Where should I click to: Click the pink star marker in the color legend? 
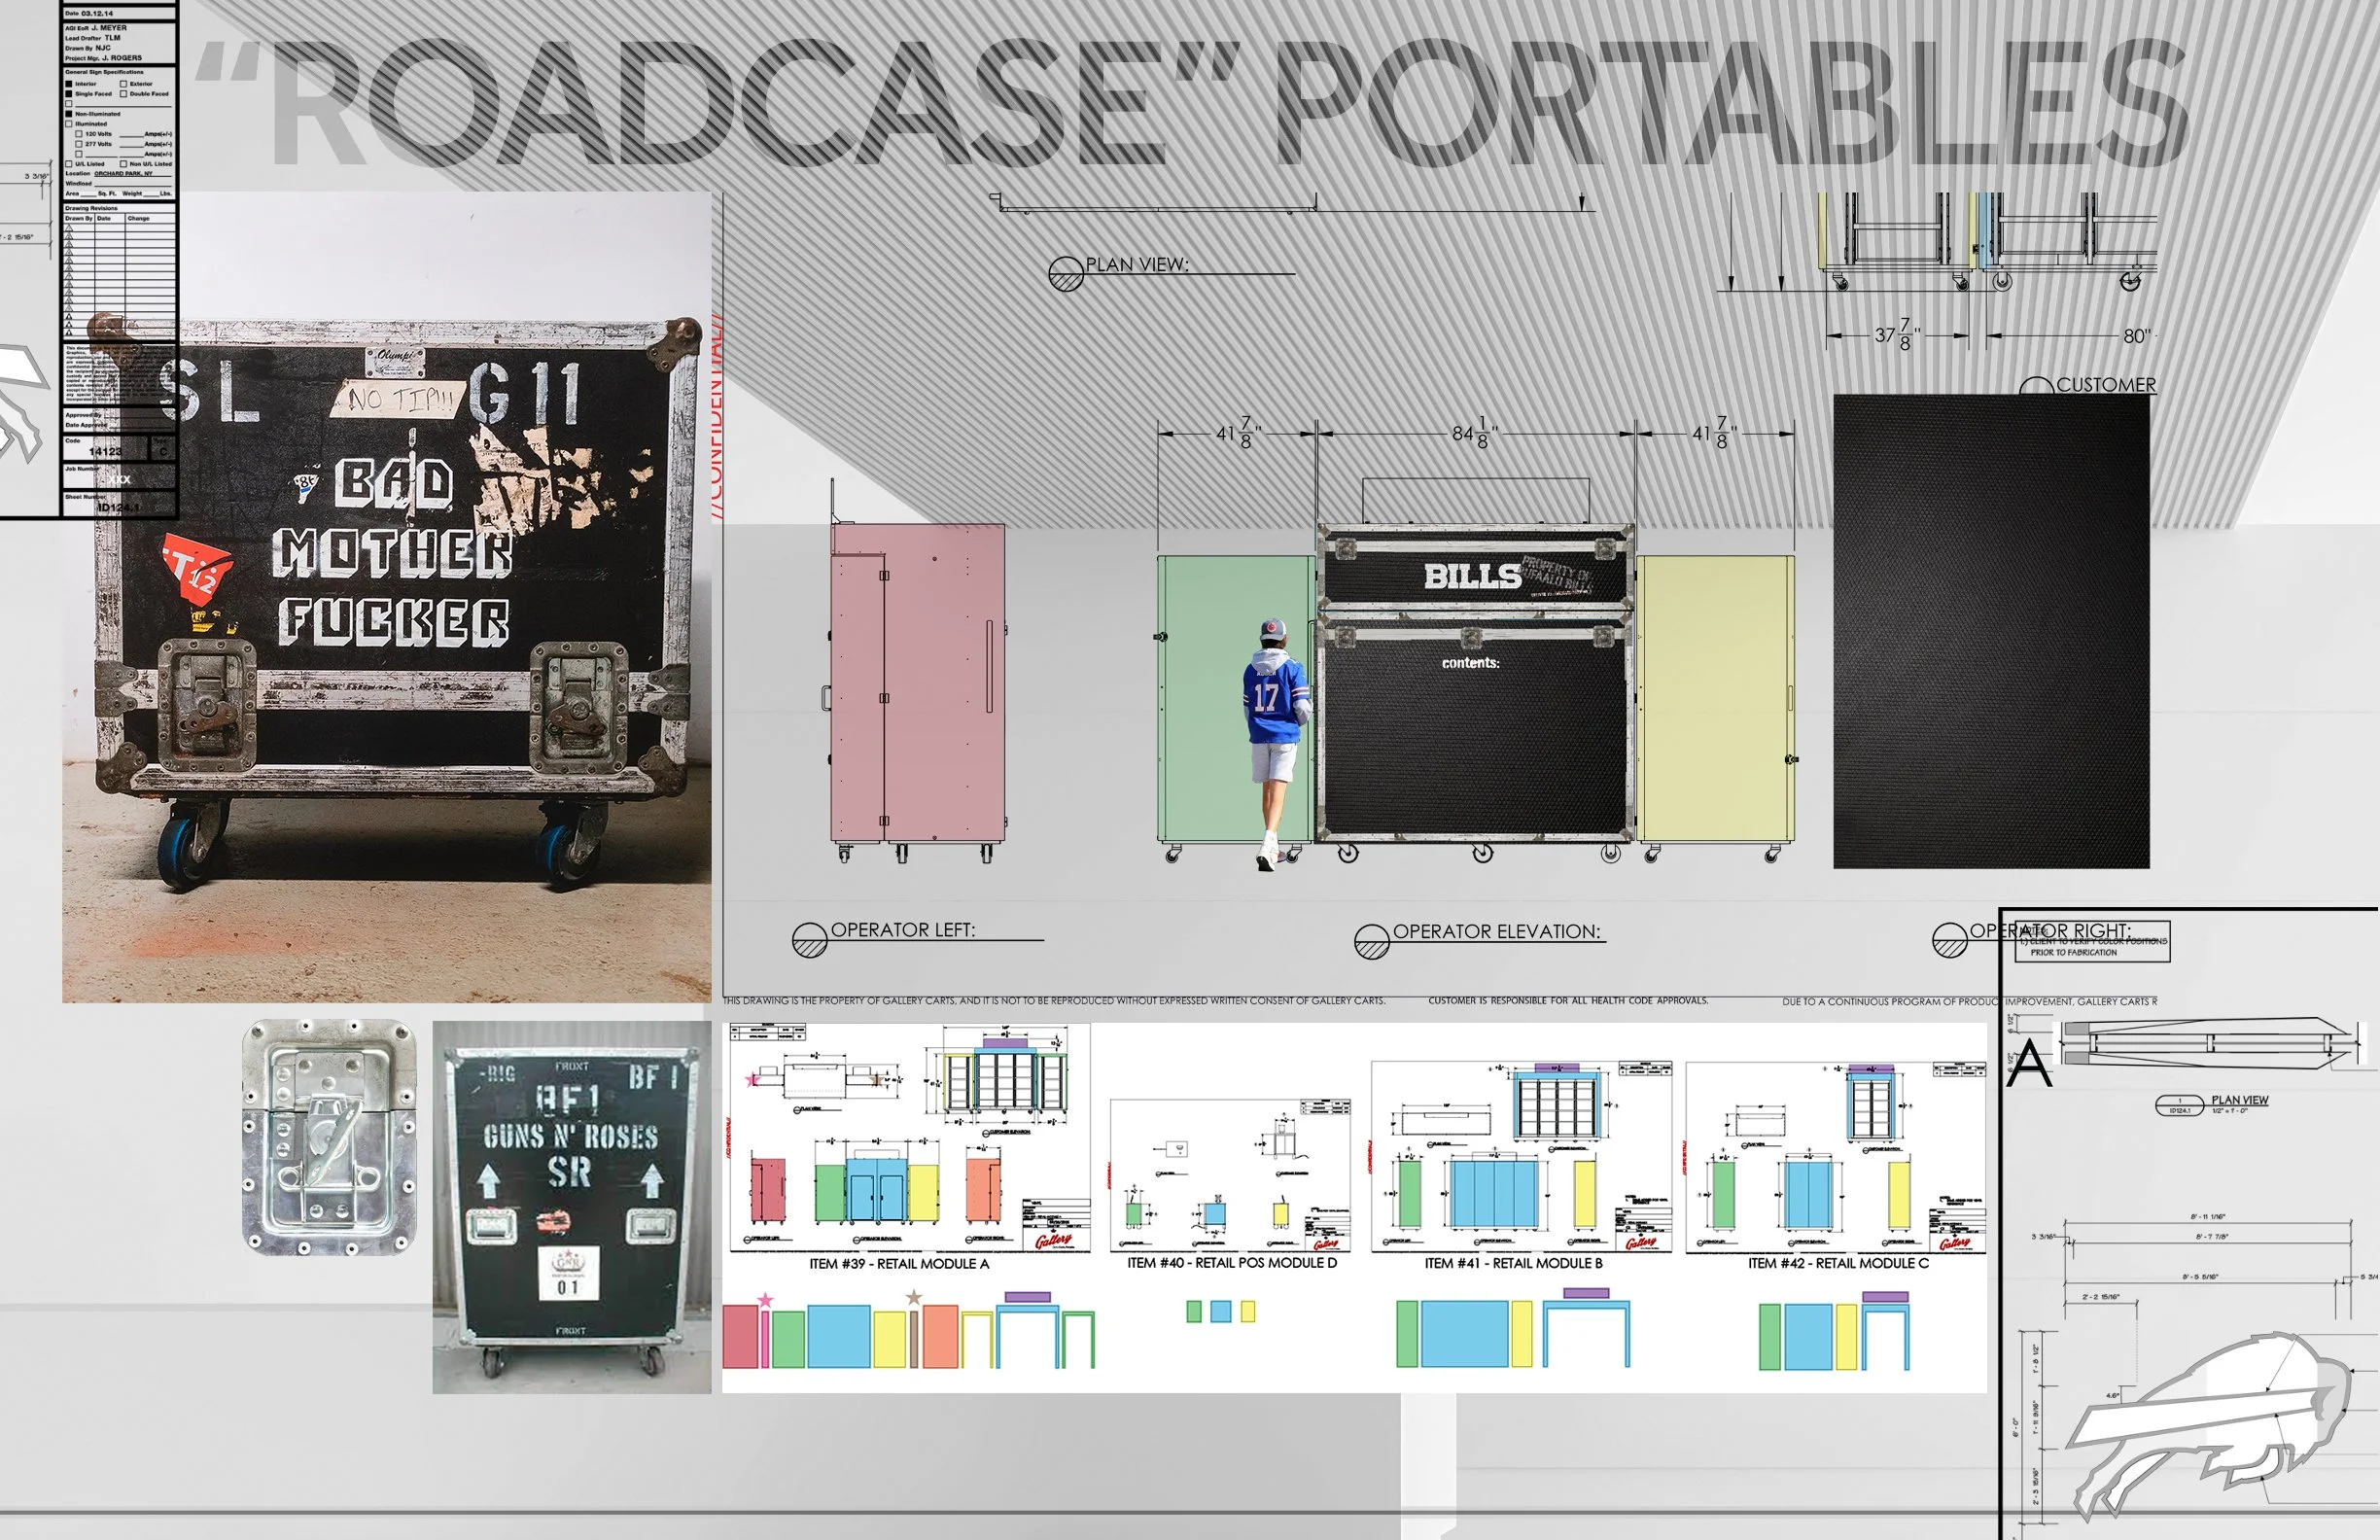coord(765,1300)
